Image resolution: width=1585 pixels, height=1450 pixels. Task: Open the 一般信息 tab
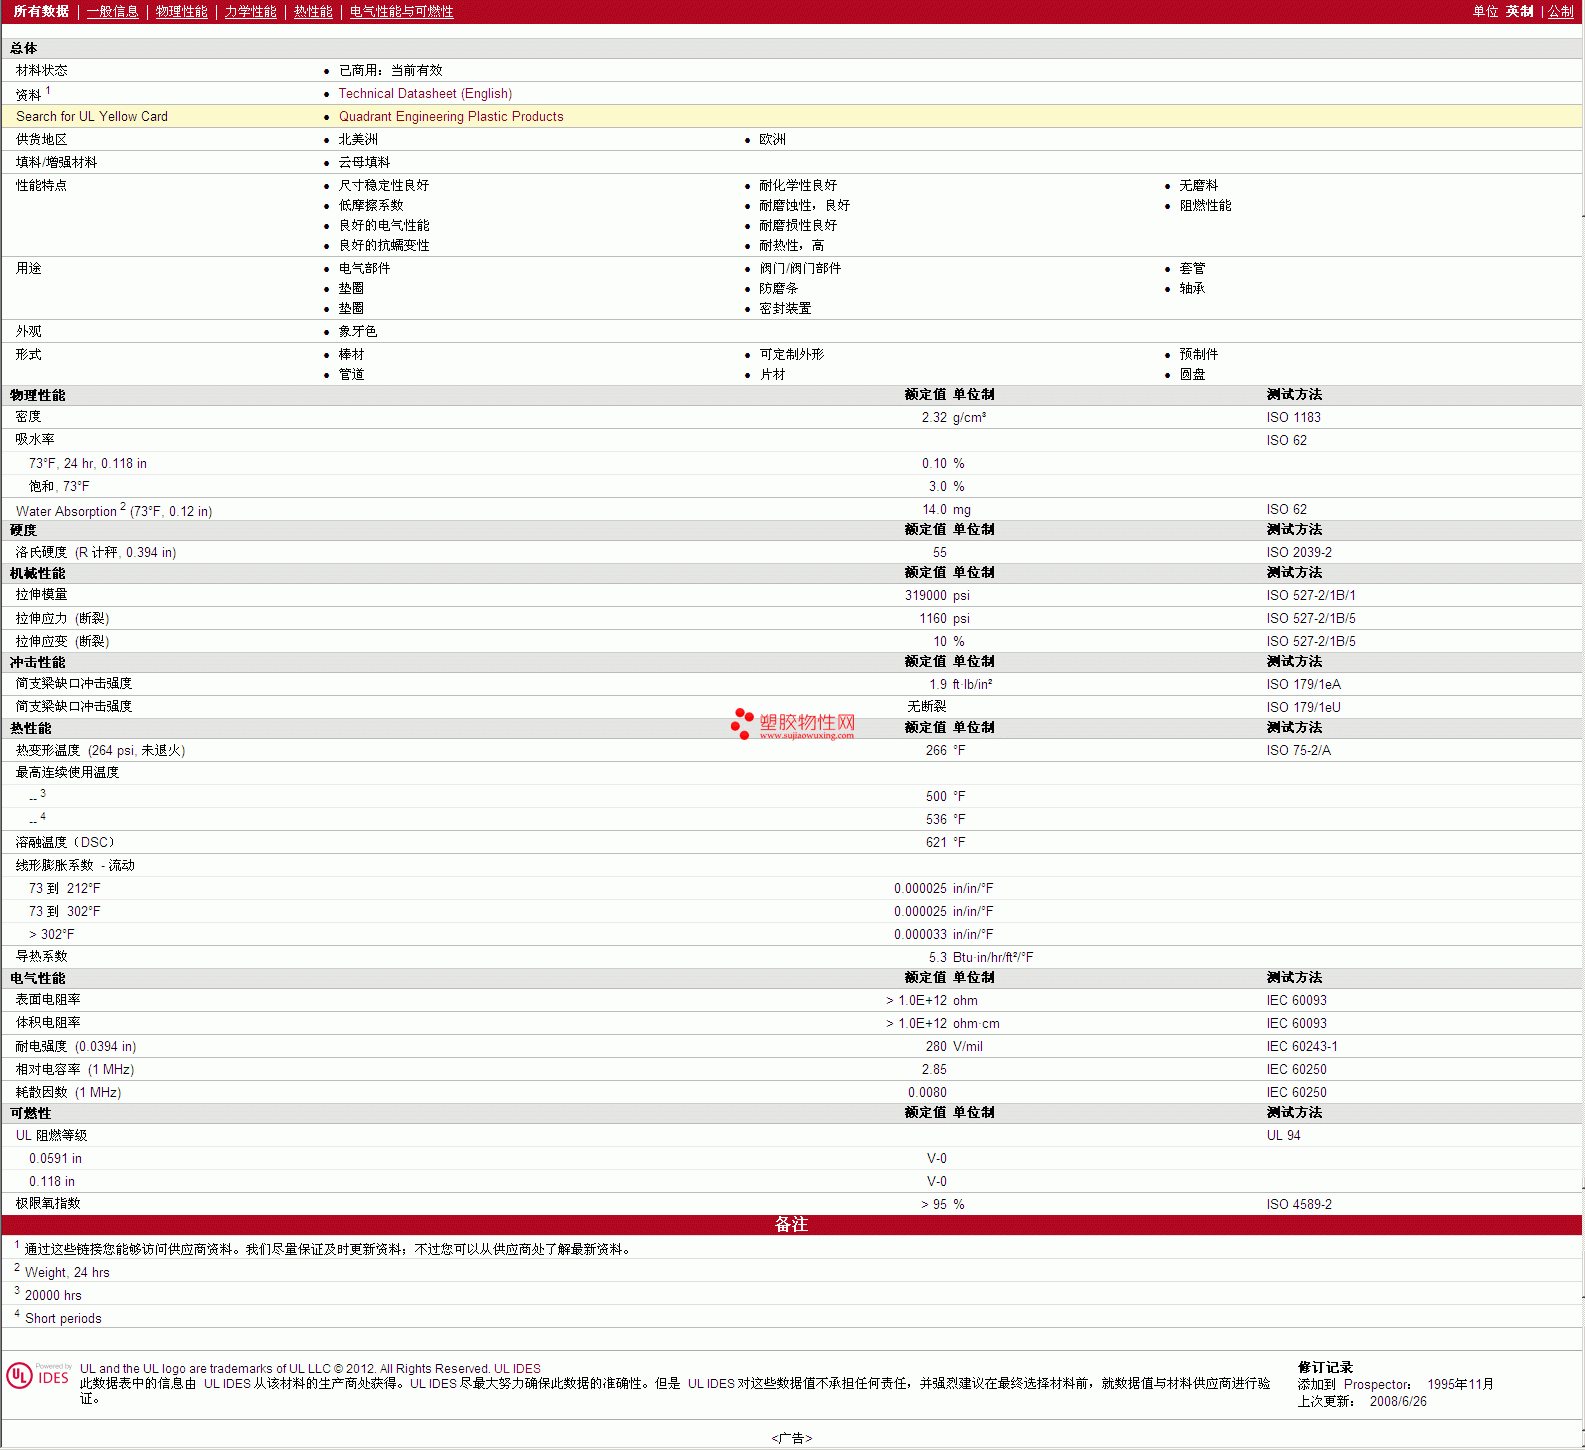pos(112,12)
